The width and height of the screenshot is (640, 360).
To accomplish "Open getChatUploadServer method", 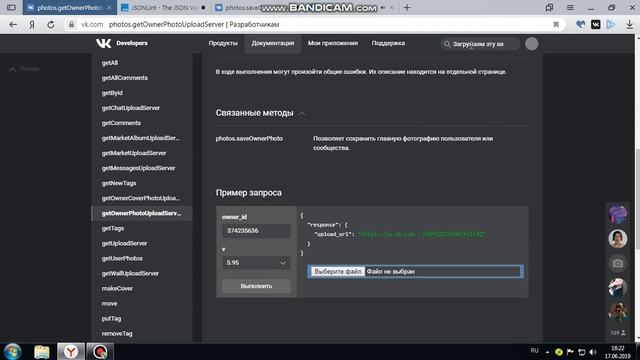I will 131,108.
